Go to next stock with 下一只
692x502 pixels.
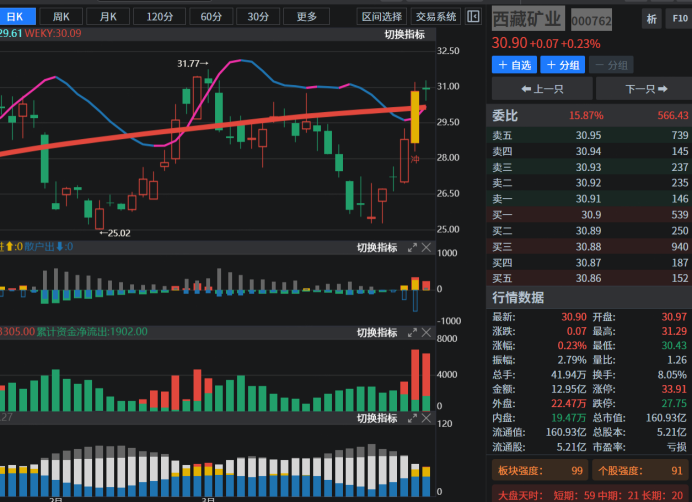tap(639, 89)
